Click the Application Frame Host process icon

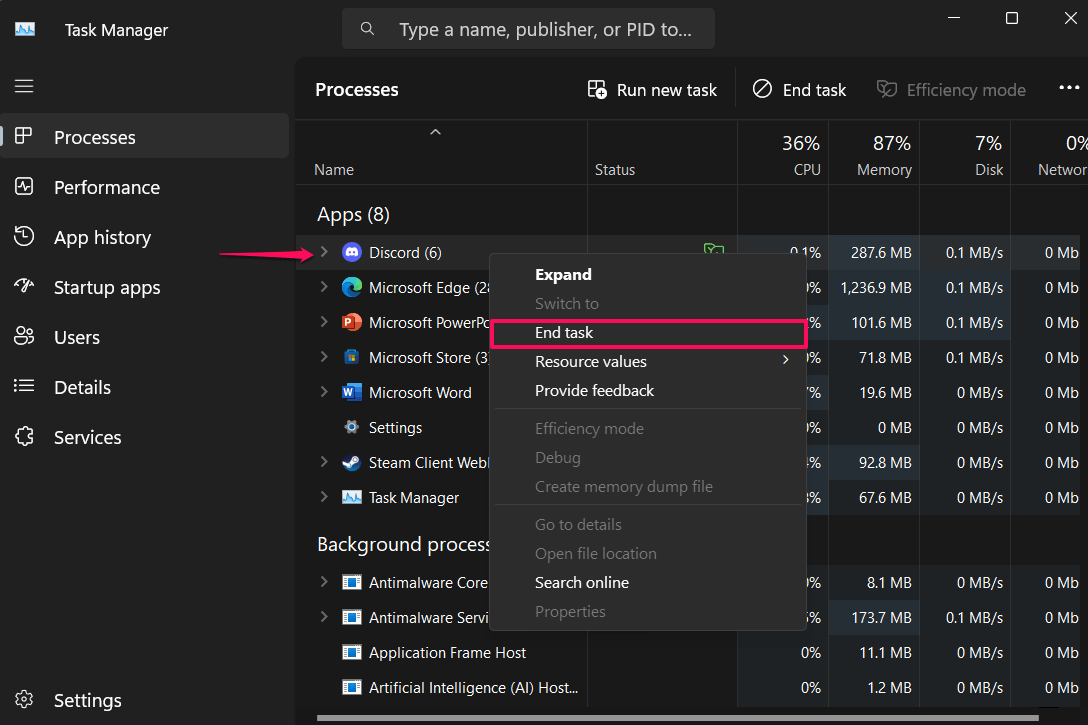tap(352, 653)
